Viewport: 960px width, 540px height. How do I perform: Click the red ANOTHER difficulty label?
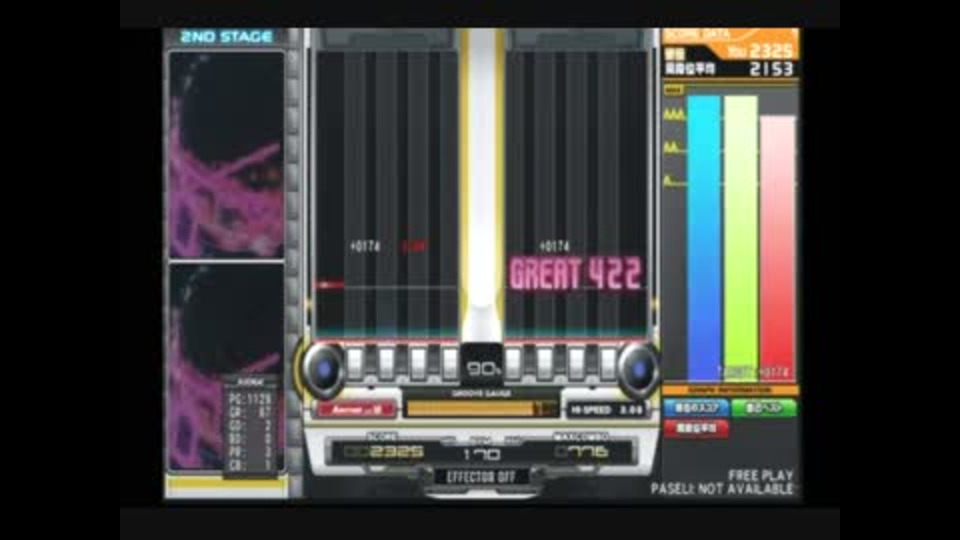click(356, 410)
